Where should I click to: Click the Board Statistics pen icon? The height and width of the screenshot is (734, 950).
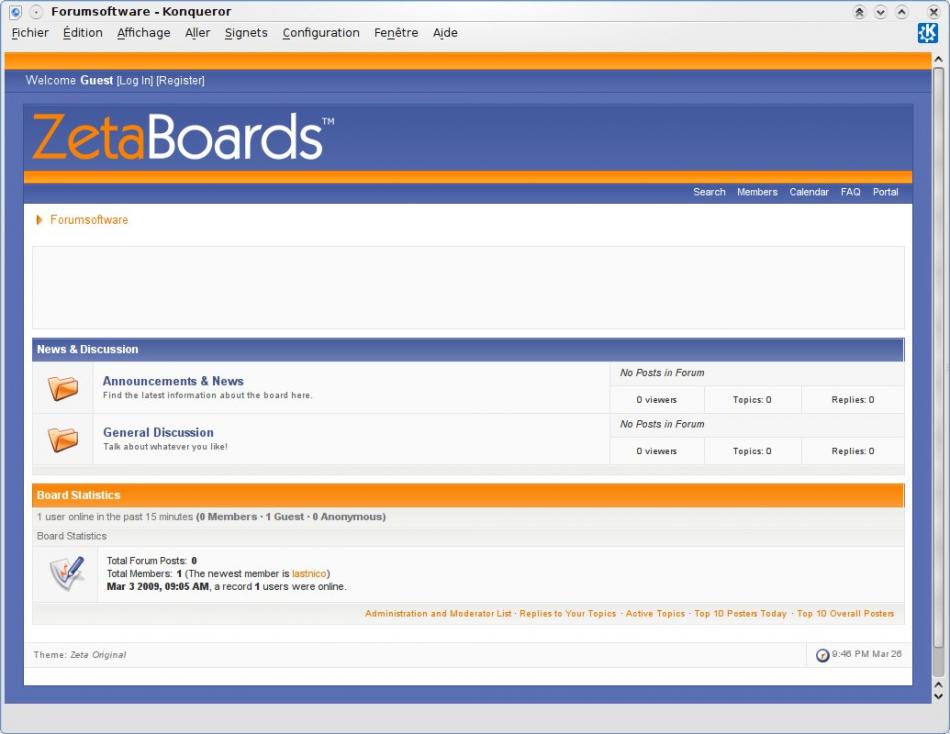click(66, 573)
